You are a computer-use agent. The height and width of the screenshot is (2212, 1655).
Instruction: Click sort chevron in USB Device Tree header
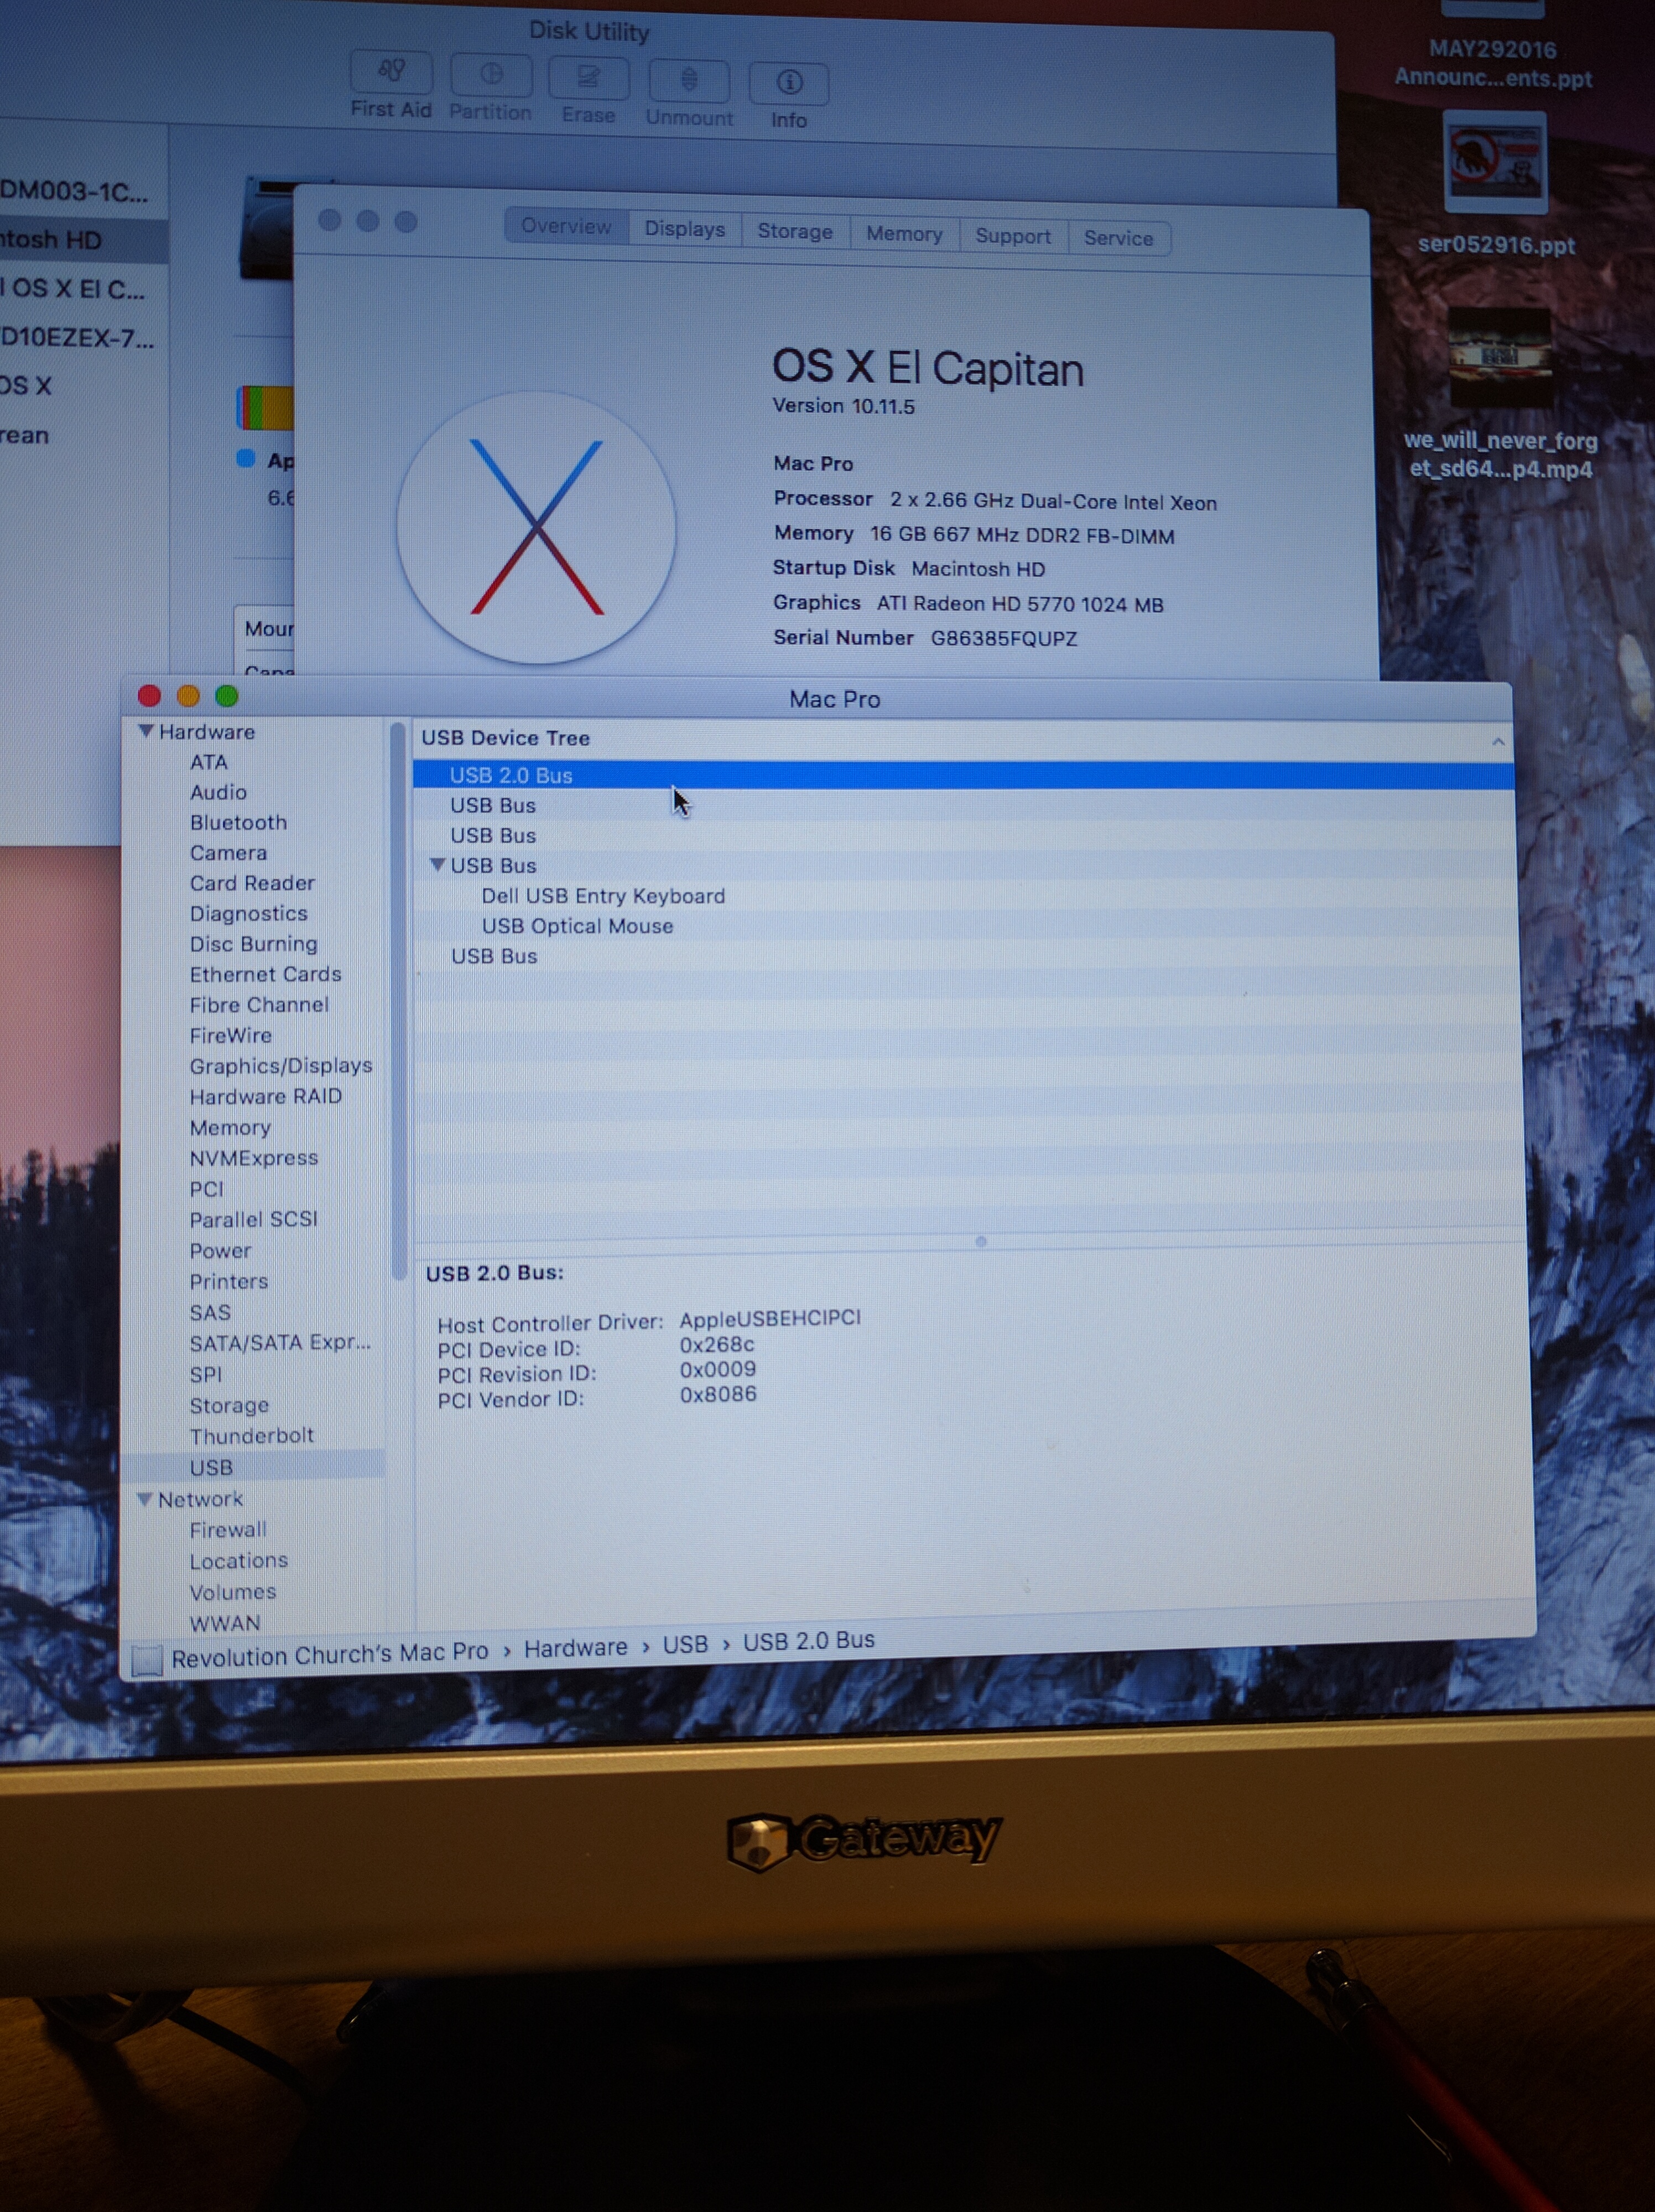[1498, 742]
